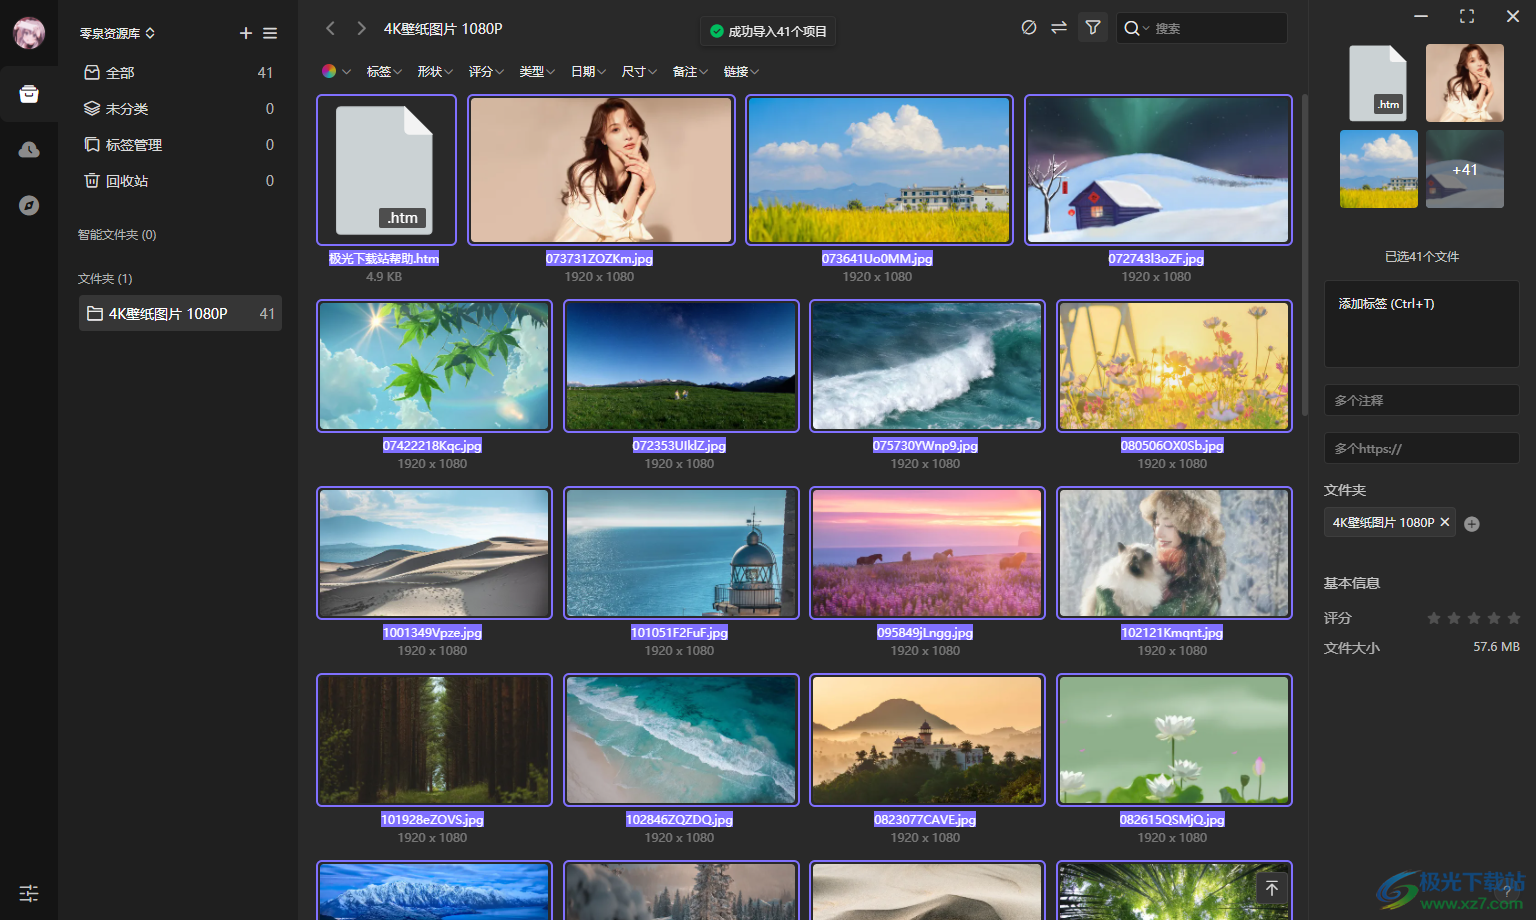
Task: Select the 0727431l3oZF.jpg snow cabin thumbnail
Action: [1158, 170]
